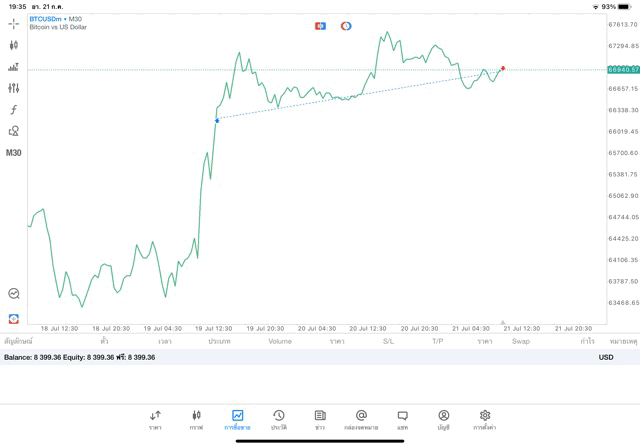
Task: Open indicators function icon
Action: point(14,110)
